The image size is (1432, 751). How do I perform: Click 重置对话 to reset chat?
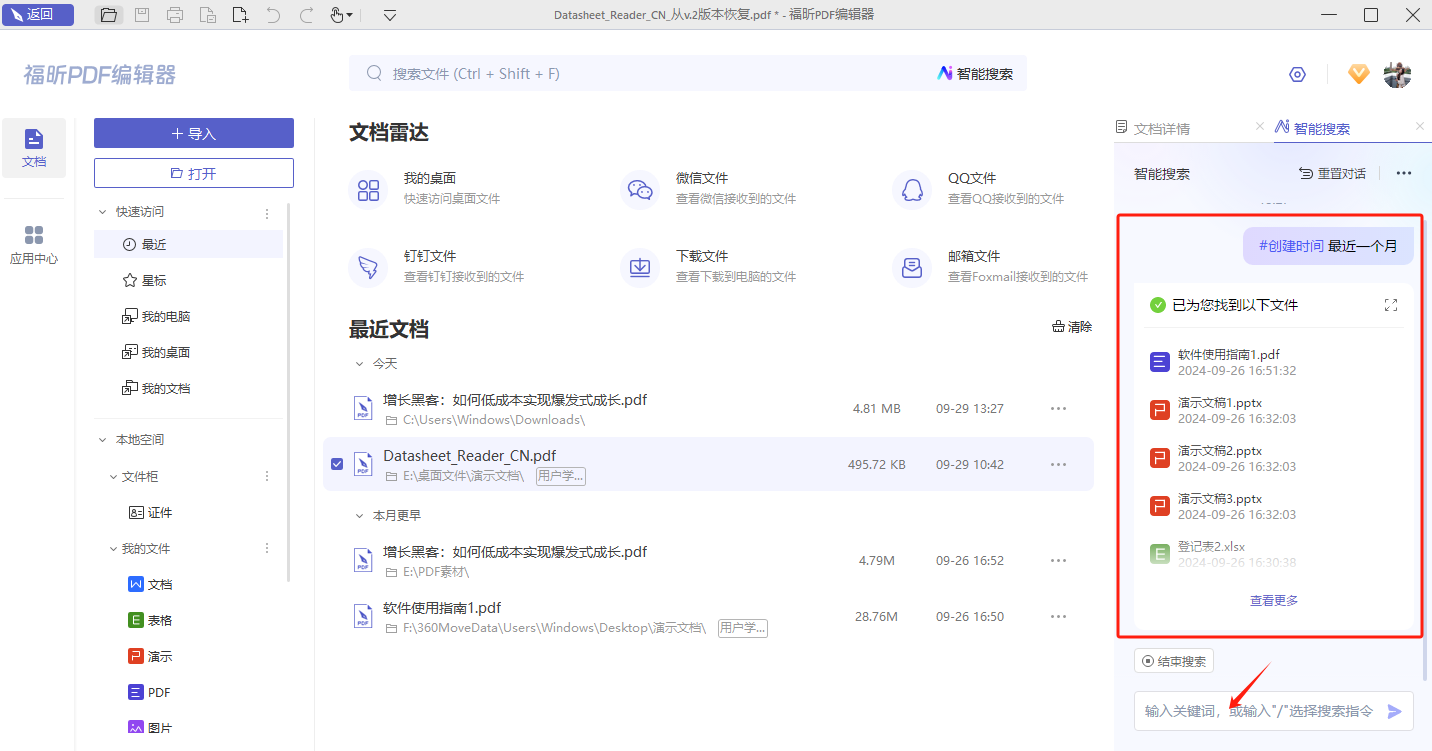pyautogui.click(x=1332, y=173)
